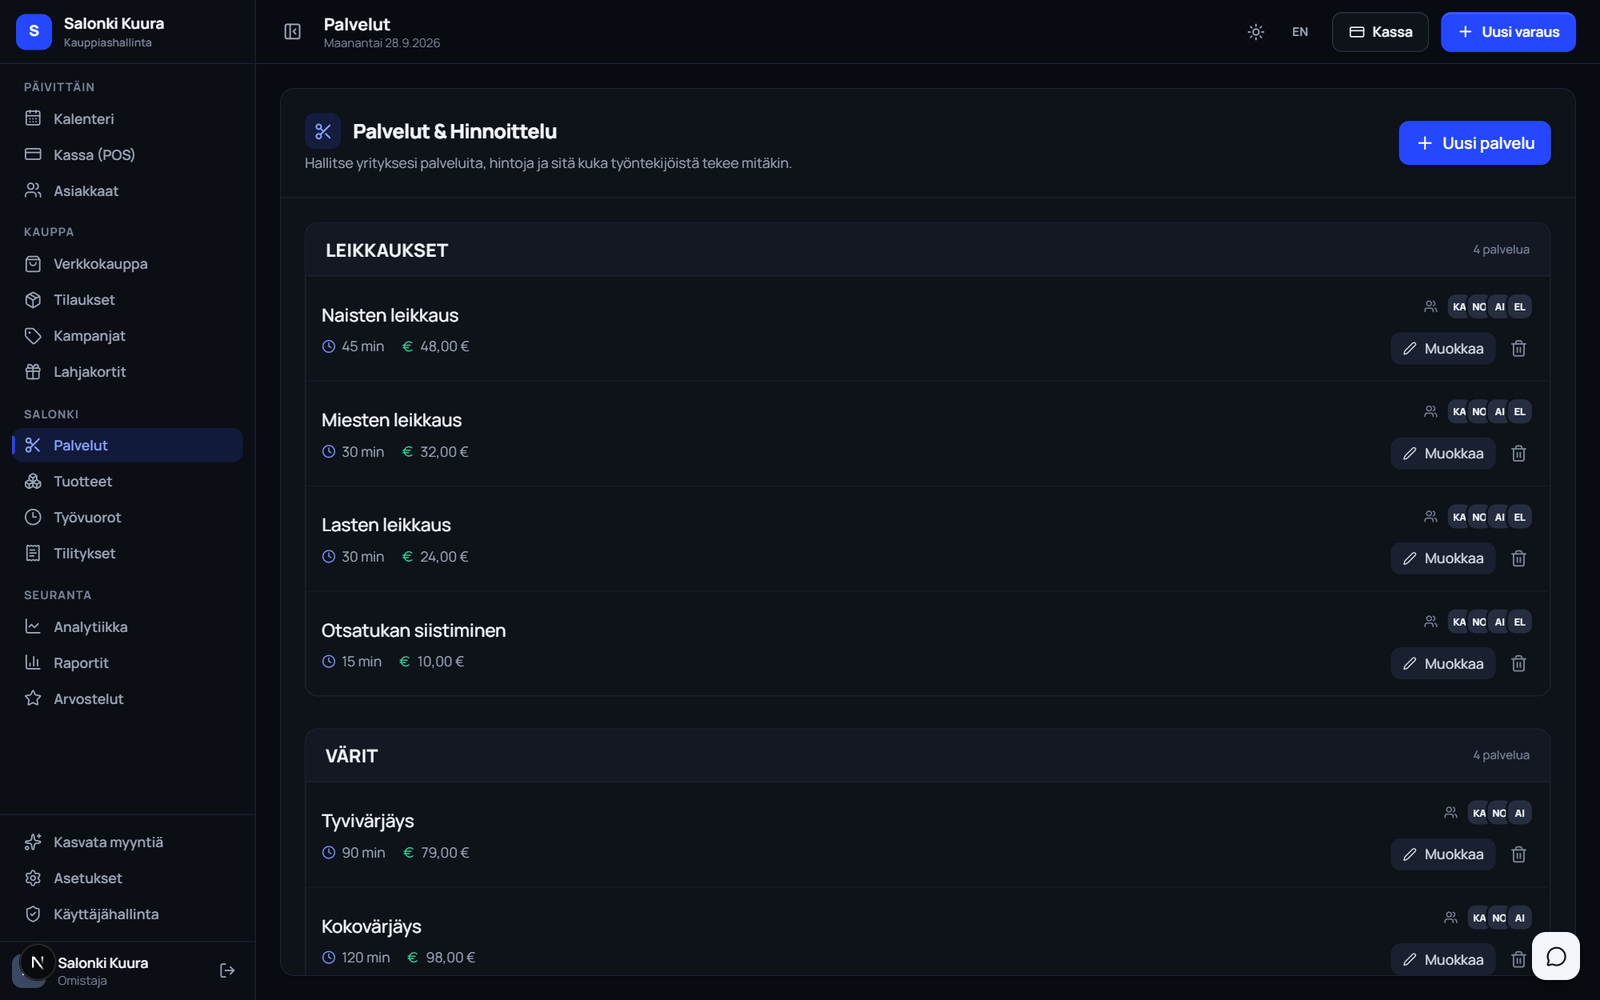Click the KA staff badge on Naisten leikkaus
The width and height of the screenshot is (1600, 1000).
(x=1459, y=307)
